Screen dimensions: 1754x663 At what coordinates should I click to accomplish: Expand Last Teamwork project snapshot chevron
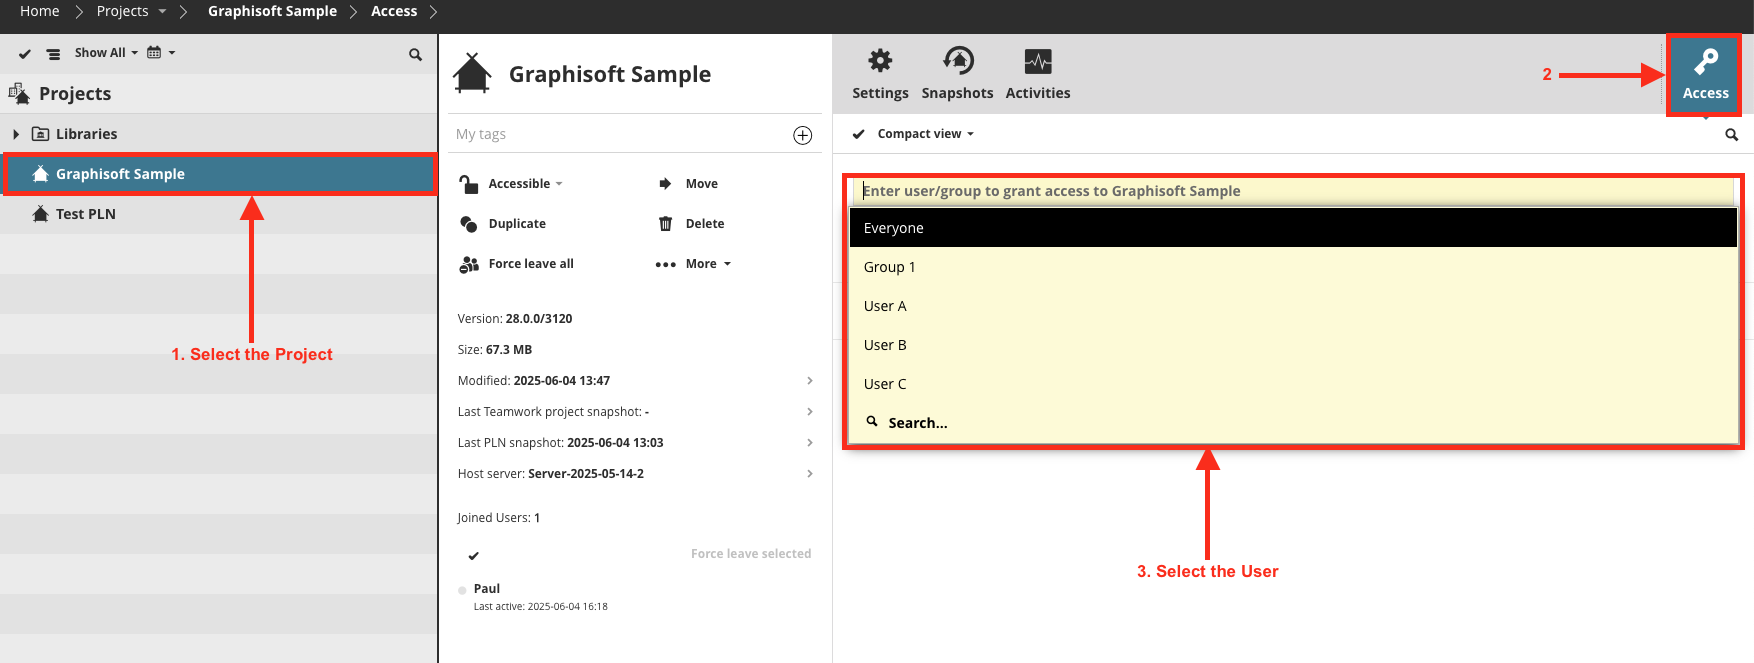coord(809,412)
